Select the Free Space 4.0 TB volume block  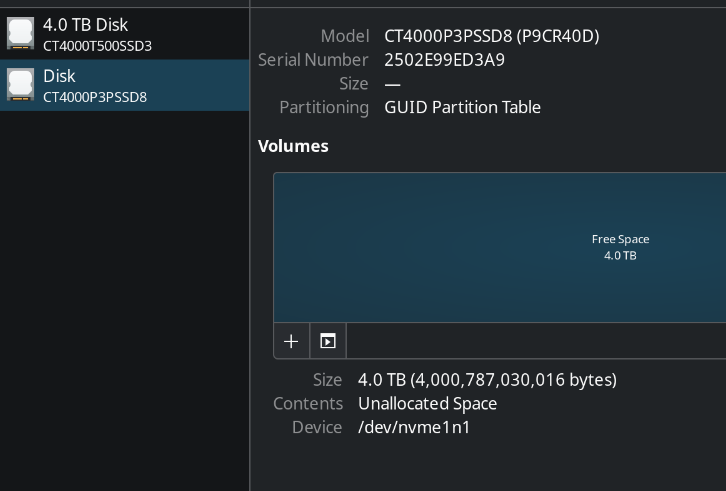[x=450, y=247]
